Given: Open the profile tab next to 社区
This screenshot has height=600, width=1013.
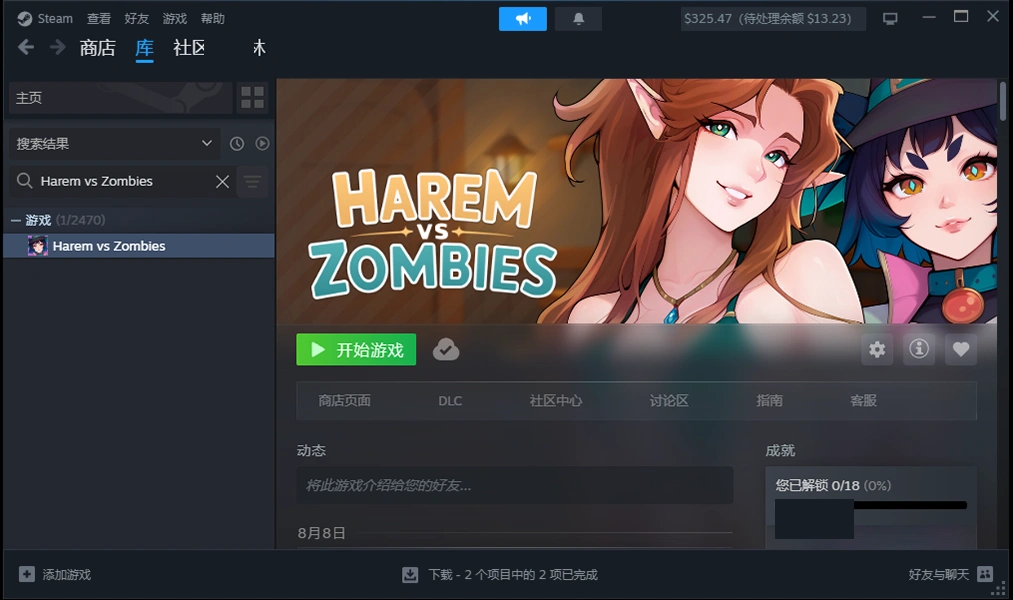Looking at the screenshot, I should (259, 48).
